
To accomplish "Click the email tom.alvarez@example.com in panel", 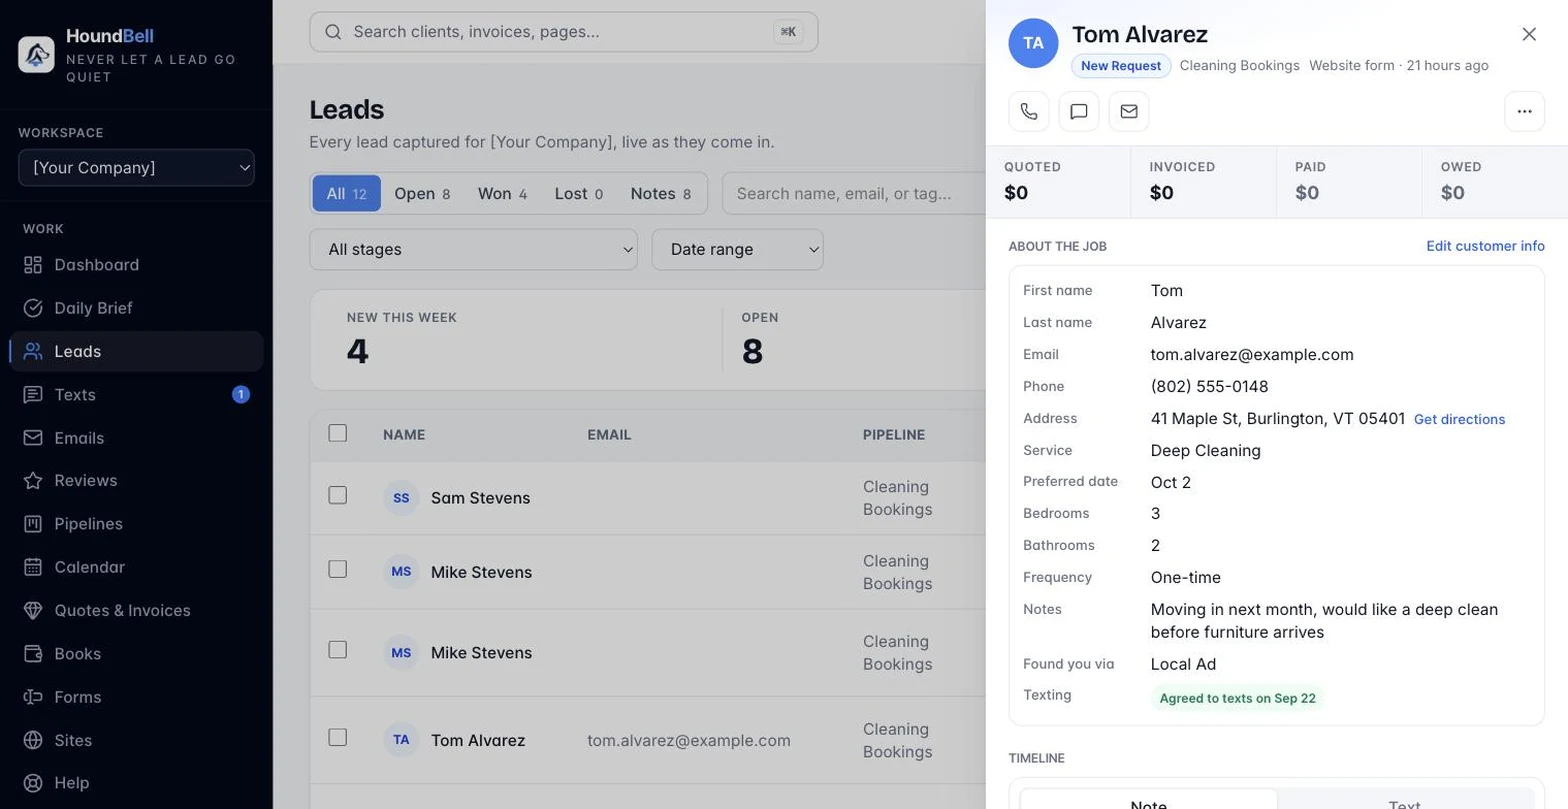I will pos(1252,354).
